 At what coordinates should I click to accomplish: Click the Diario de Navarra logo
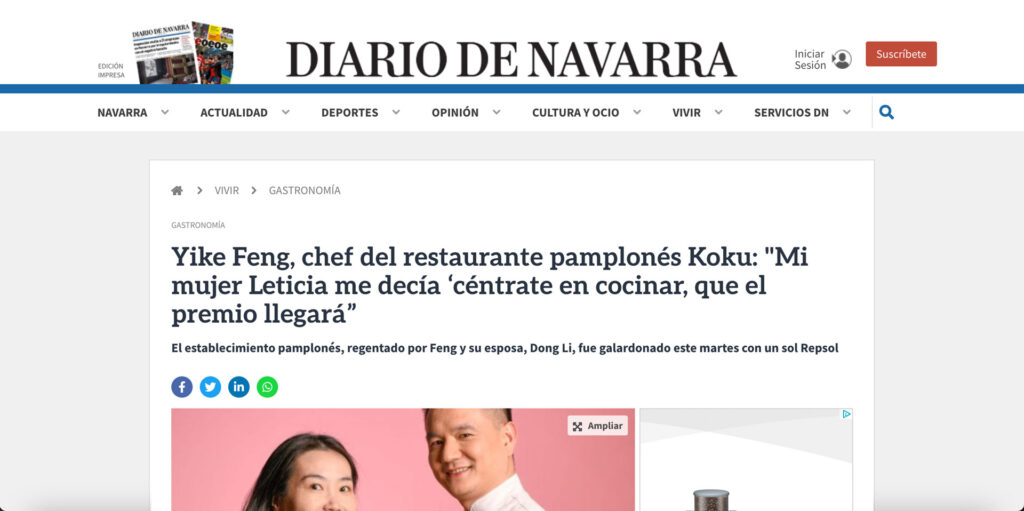click(x=511, y=59)
